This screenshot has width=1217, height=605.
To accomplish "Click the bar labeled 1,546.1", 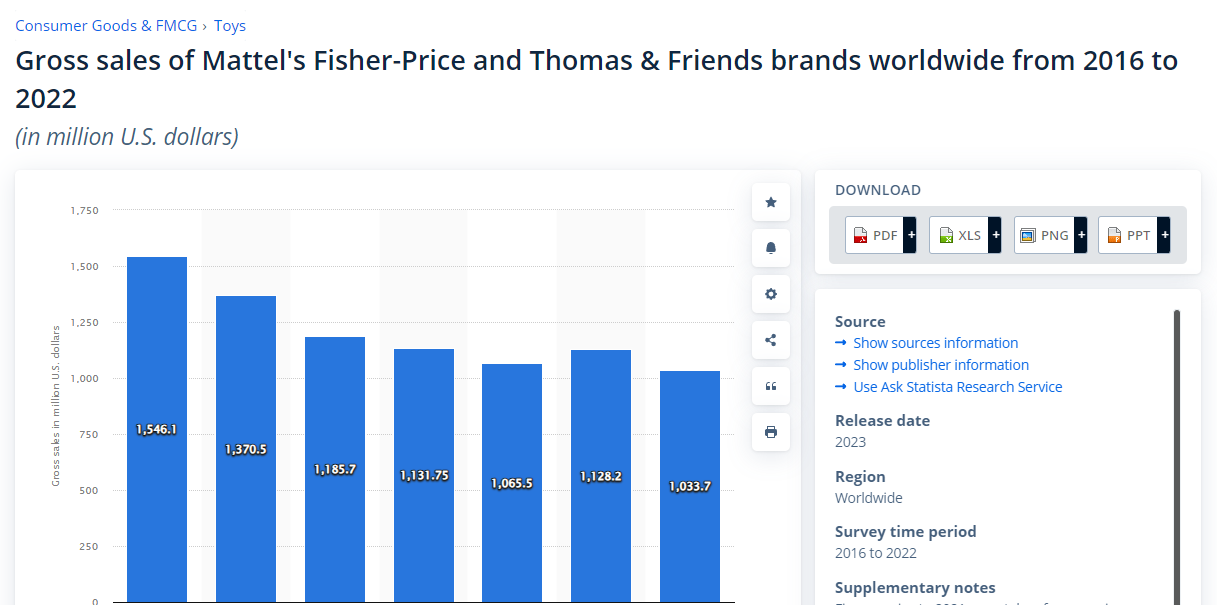I will (157, 429).
